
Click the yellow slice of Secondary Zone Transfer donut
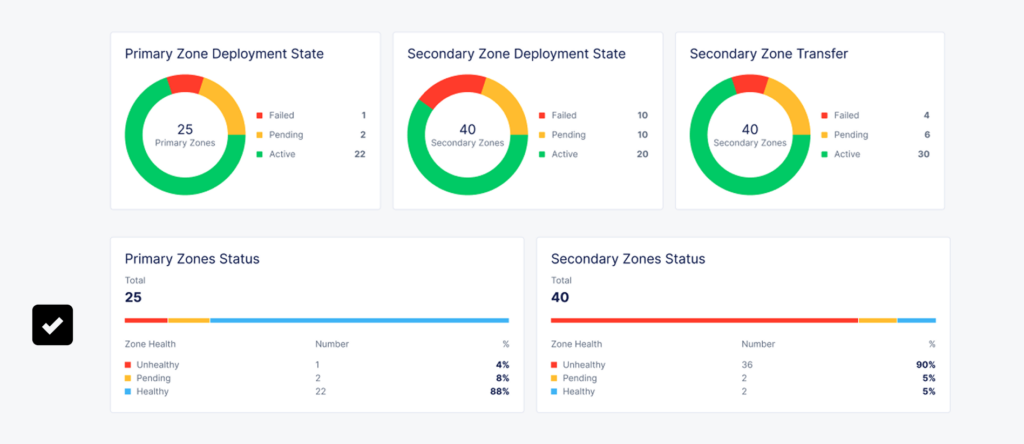[791, 105]
